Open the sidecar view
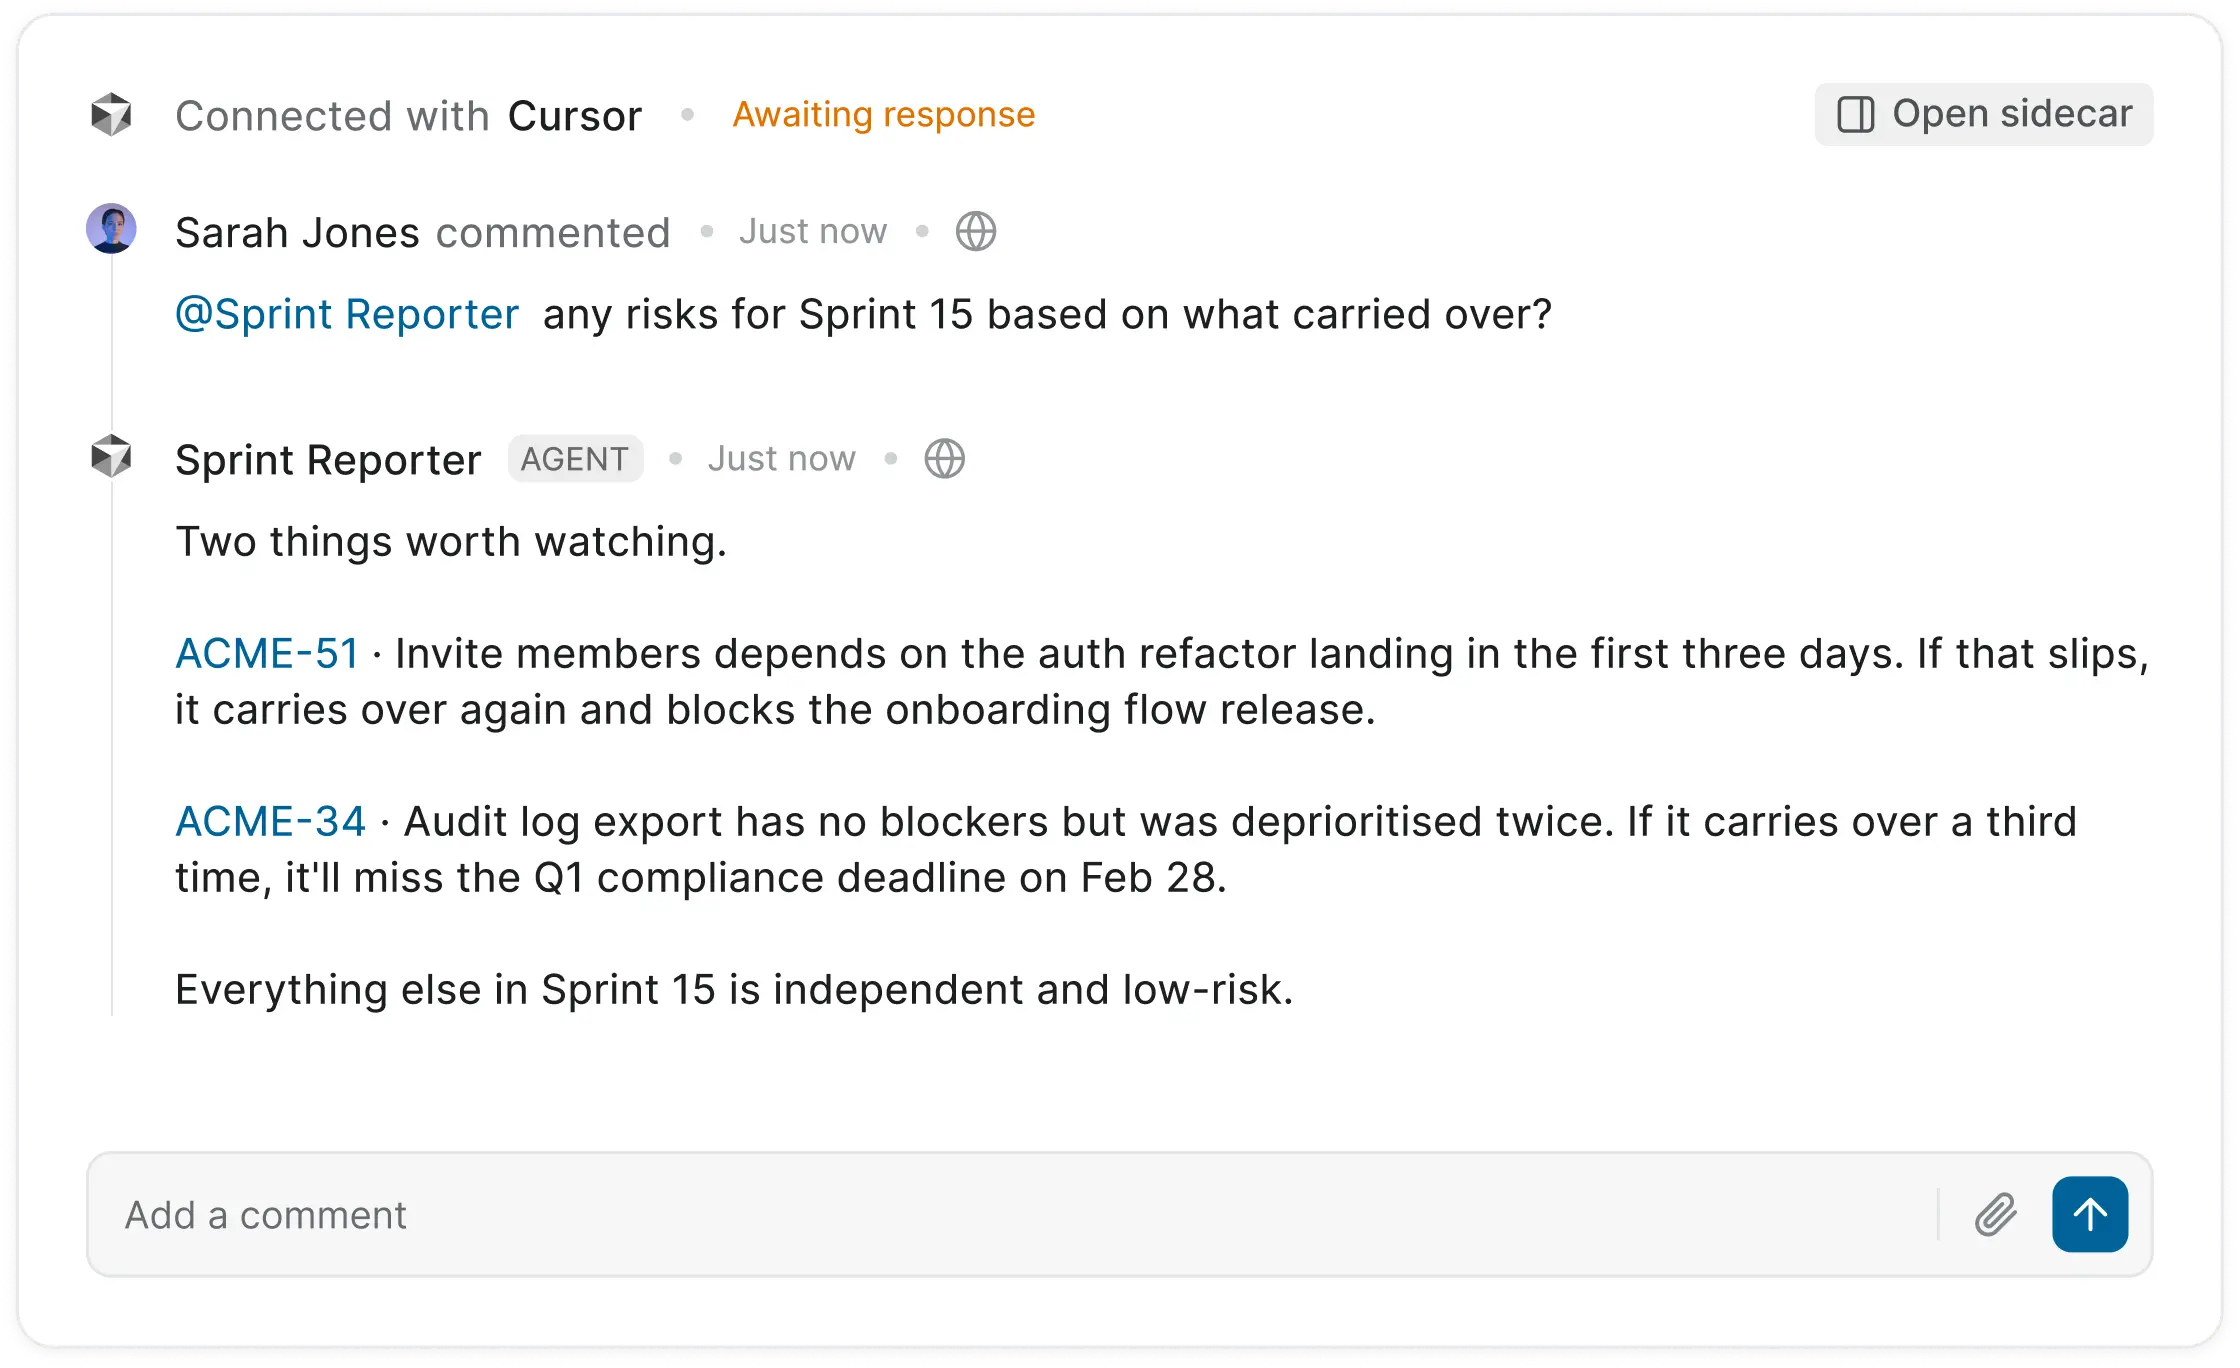Viewport: 2240px width, 1368px height. point(1984,113)
